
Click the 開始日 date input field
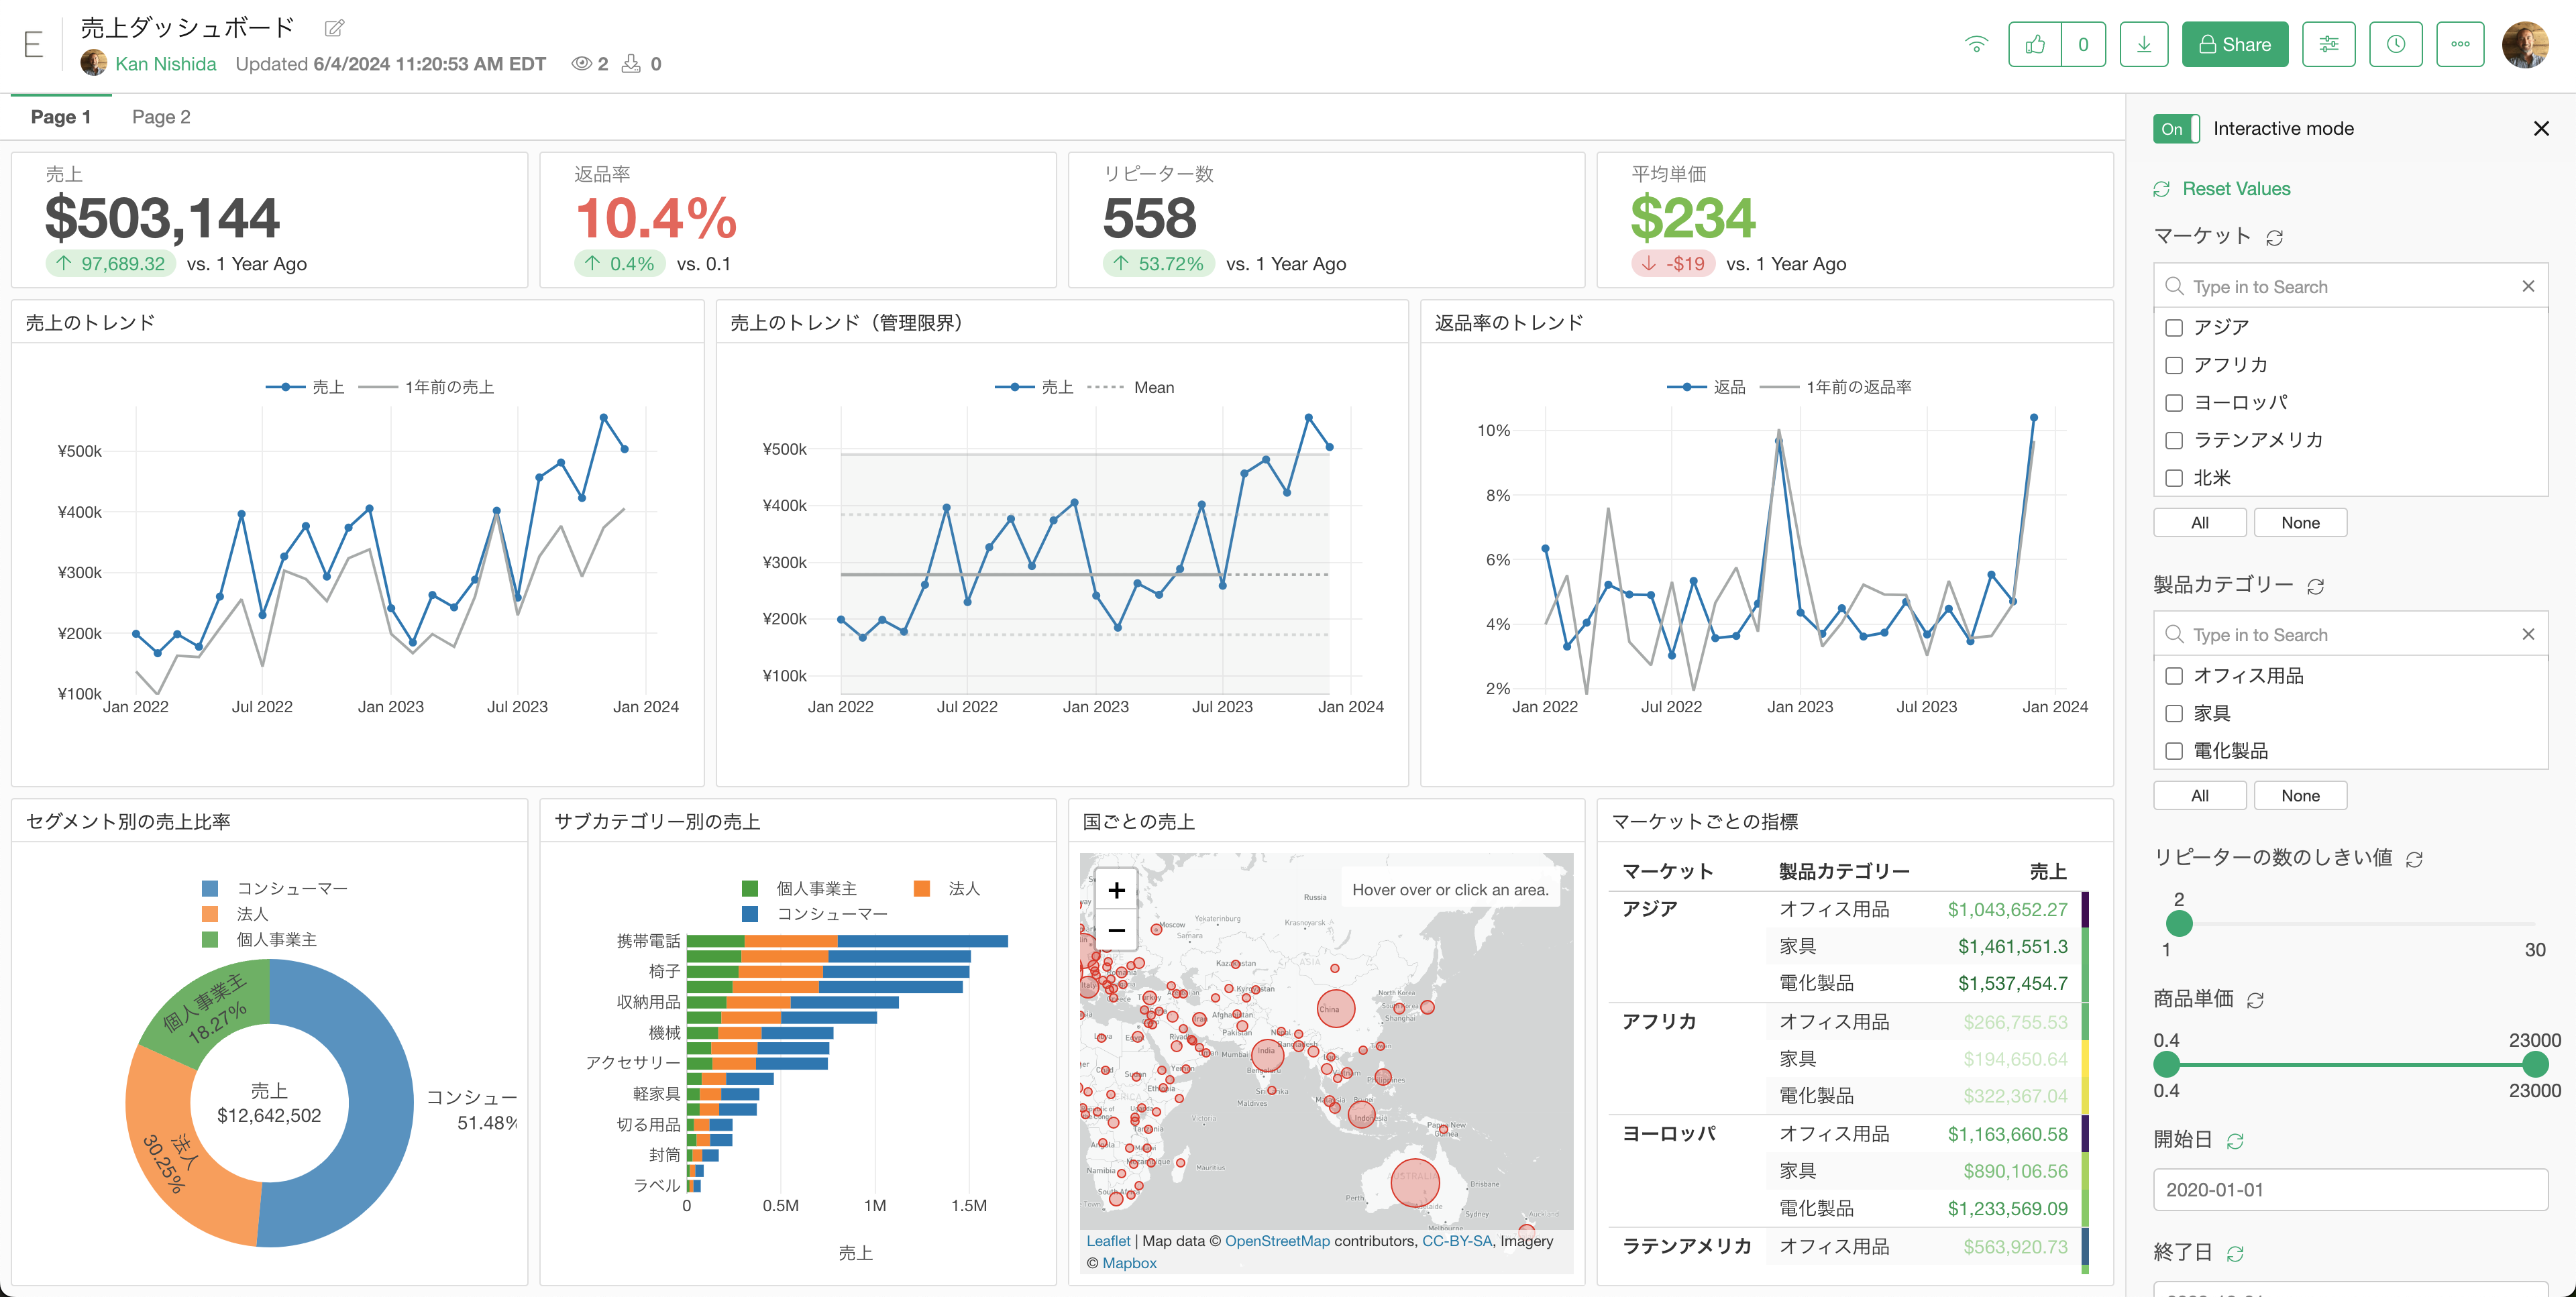pos(2349,1190)
